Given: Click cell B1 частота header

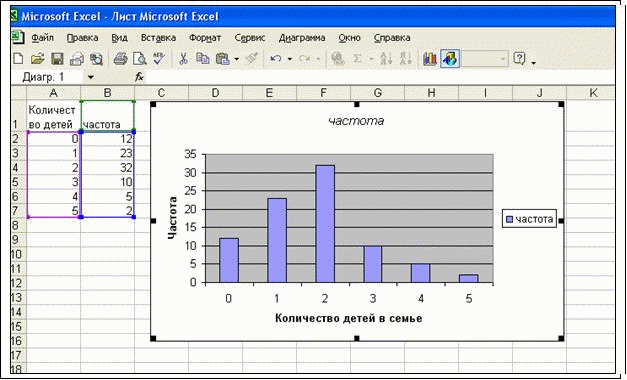Looking at the screenshot, I should [108, 116].
